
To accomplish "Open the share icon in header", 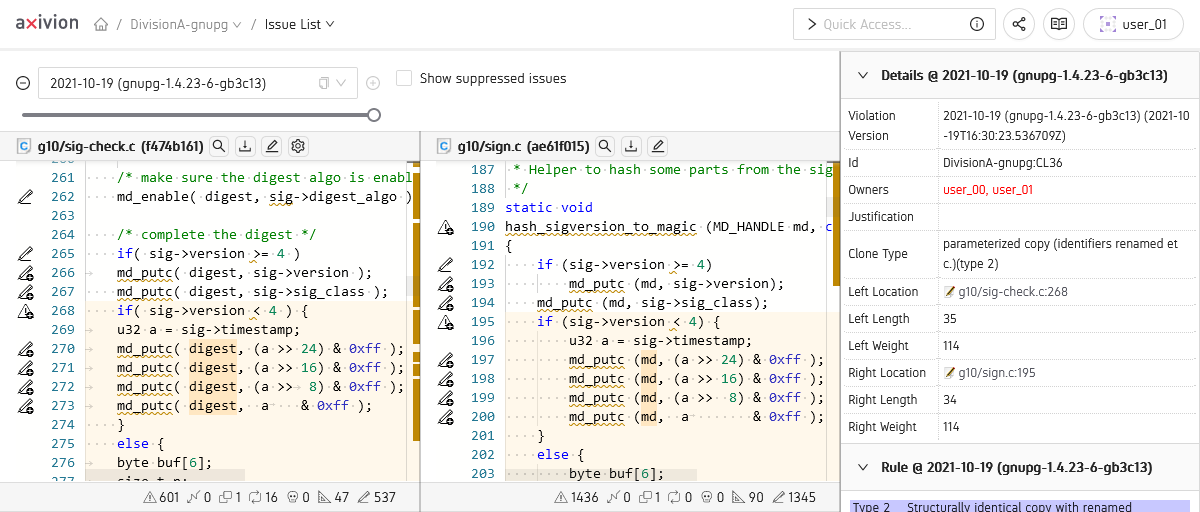I will tap(1019, 25).
